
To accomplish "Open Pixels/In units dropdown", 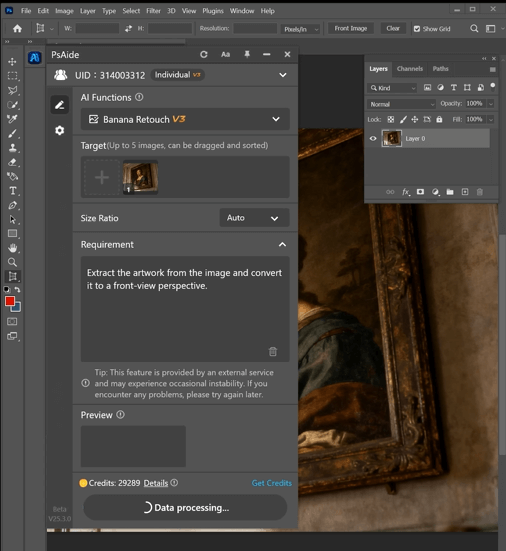I will (x=301, y=29).
